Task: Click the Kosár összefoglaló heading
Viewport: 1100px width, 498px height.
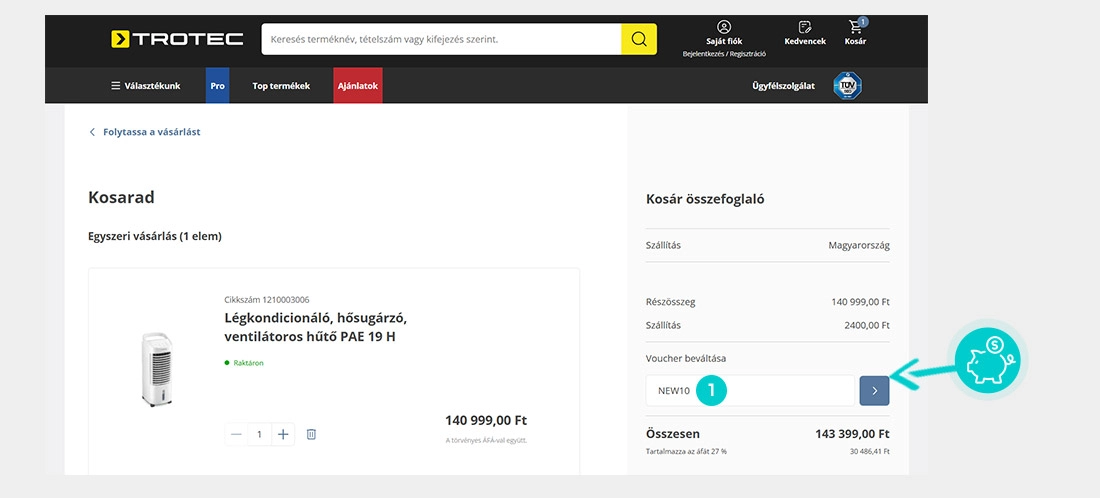Action: click(705, 199)
